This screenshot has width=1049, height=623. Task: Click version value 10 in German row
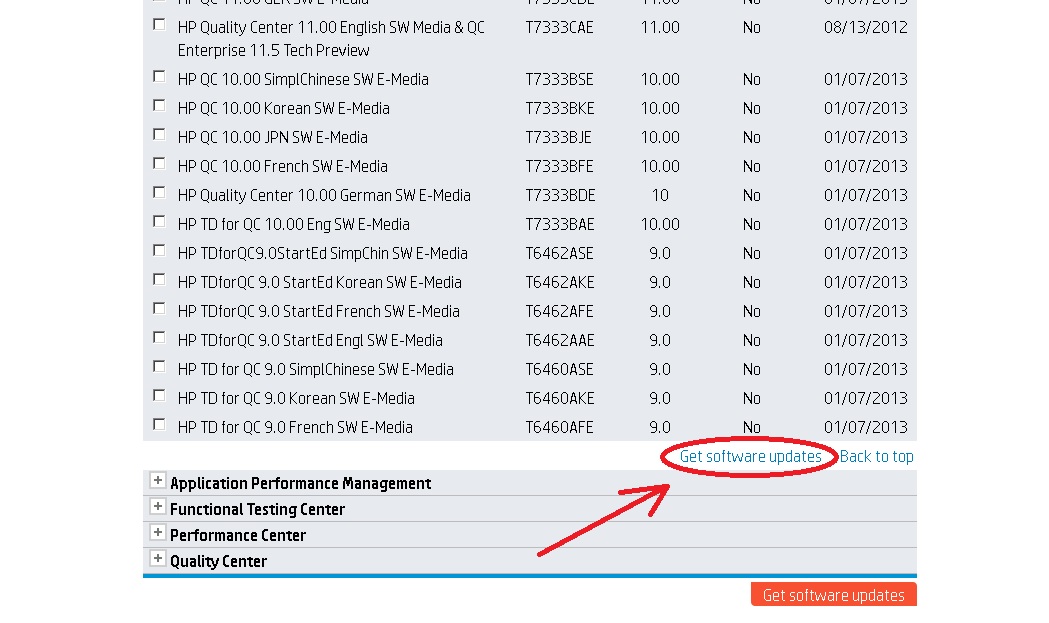tap(660, 195)
